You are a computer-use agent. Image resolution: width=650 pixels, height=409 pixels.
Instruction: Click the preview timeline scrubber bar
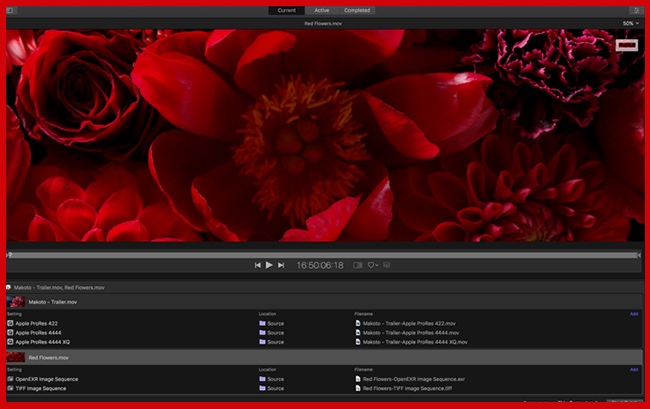pyautogui.click(x=324, y=255)
